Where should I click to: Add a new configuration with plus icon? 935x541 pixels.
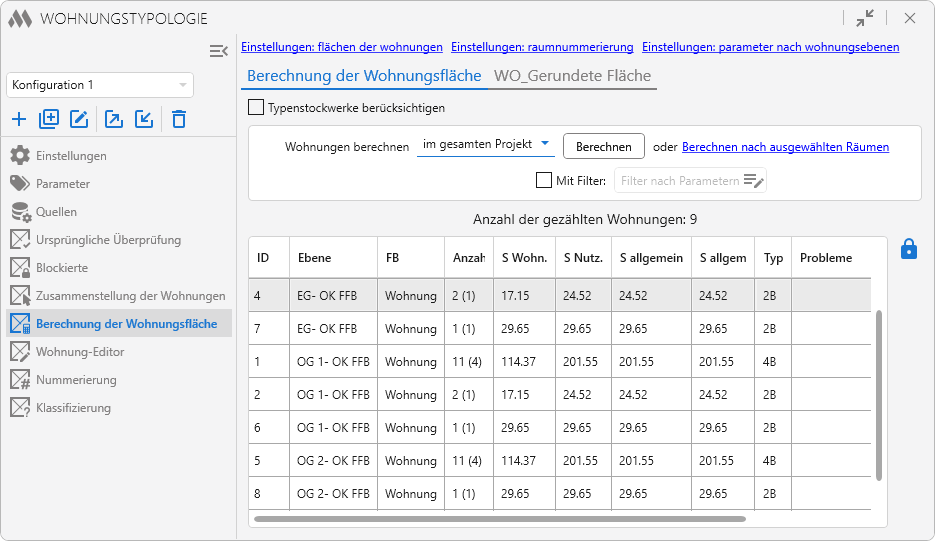pos(19,119)
